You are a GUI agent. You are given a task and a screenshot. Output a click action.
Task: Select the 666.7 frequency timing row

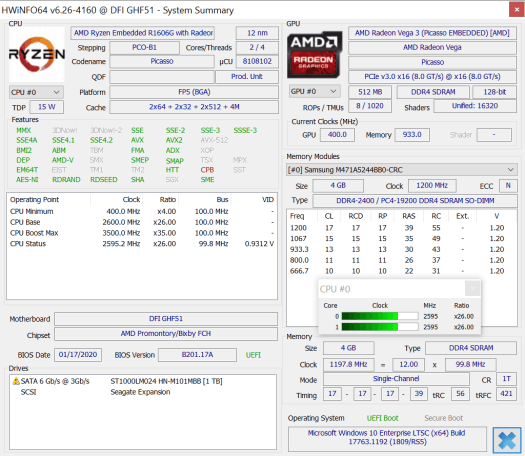pos(401,271)
